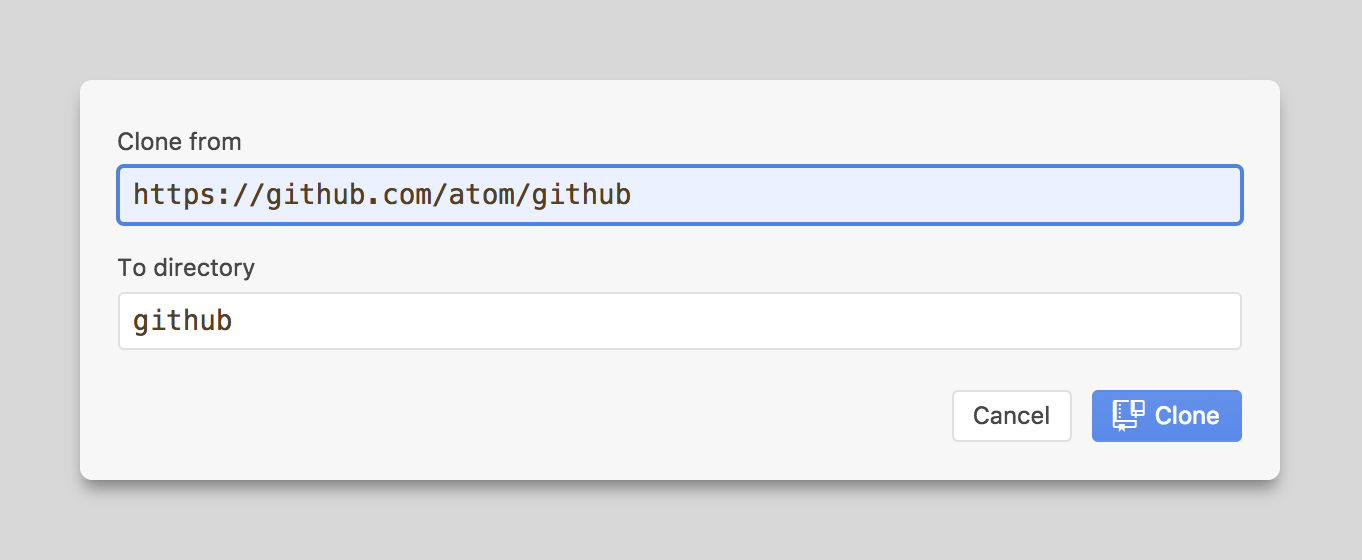Click the trailing "github" repo name in URL
The width and height of the screenshot is (1362, 560).
pos(581,195)
